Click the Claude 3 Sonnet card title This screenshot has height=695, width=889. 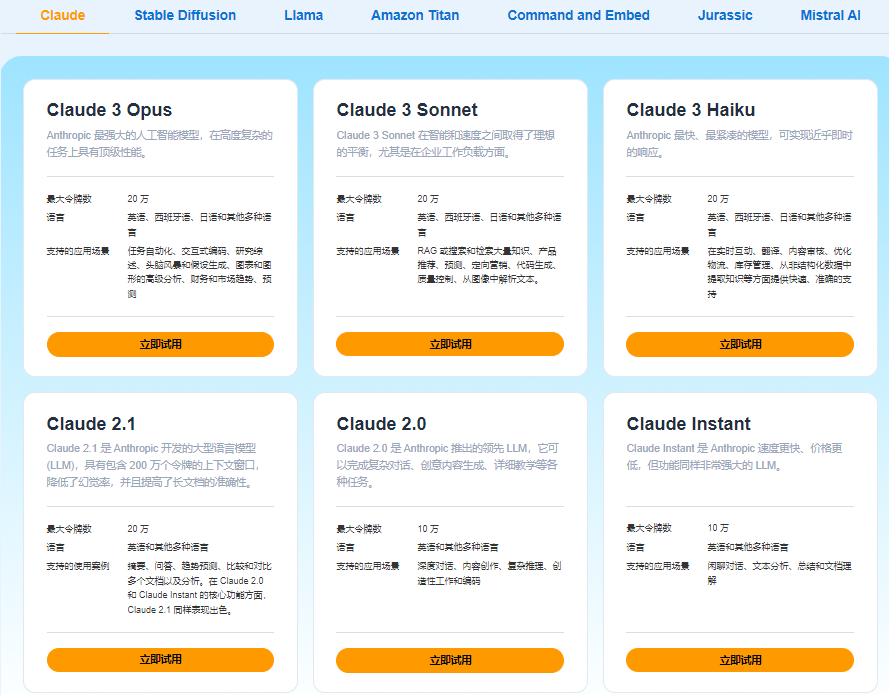tap(407, 110)
